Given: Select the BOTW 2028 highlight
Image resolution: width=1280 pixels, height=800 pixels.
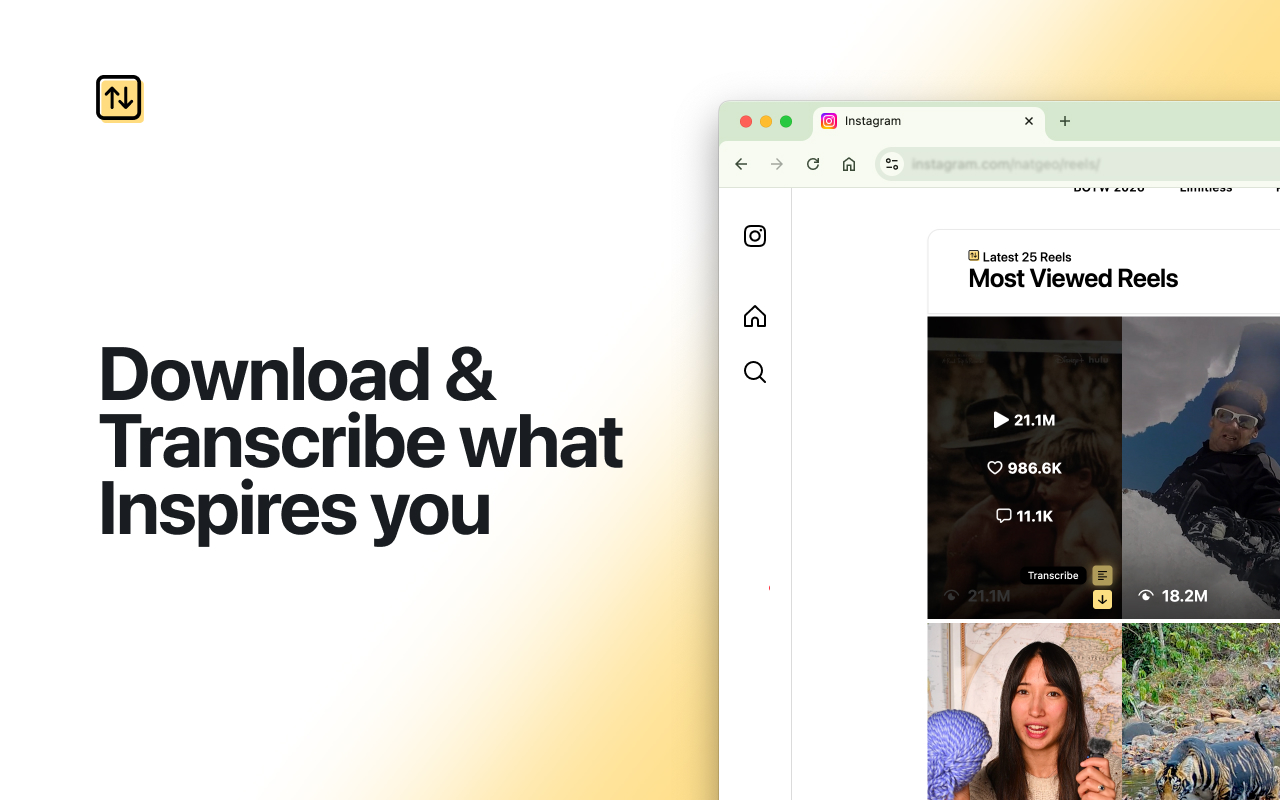Looking at the screenshot, I should click(x=1108, y=186).
